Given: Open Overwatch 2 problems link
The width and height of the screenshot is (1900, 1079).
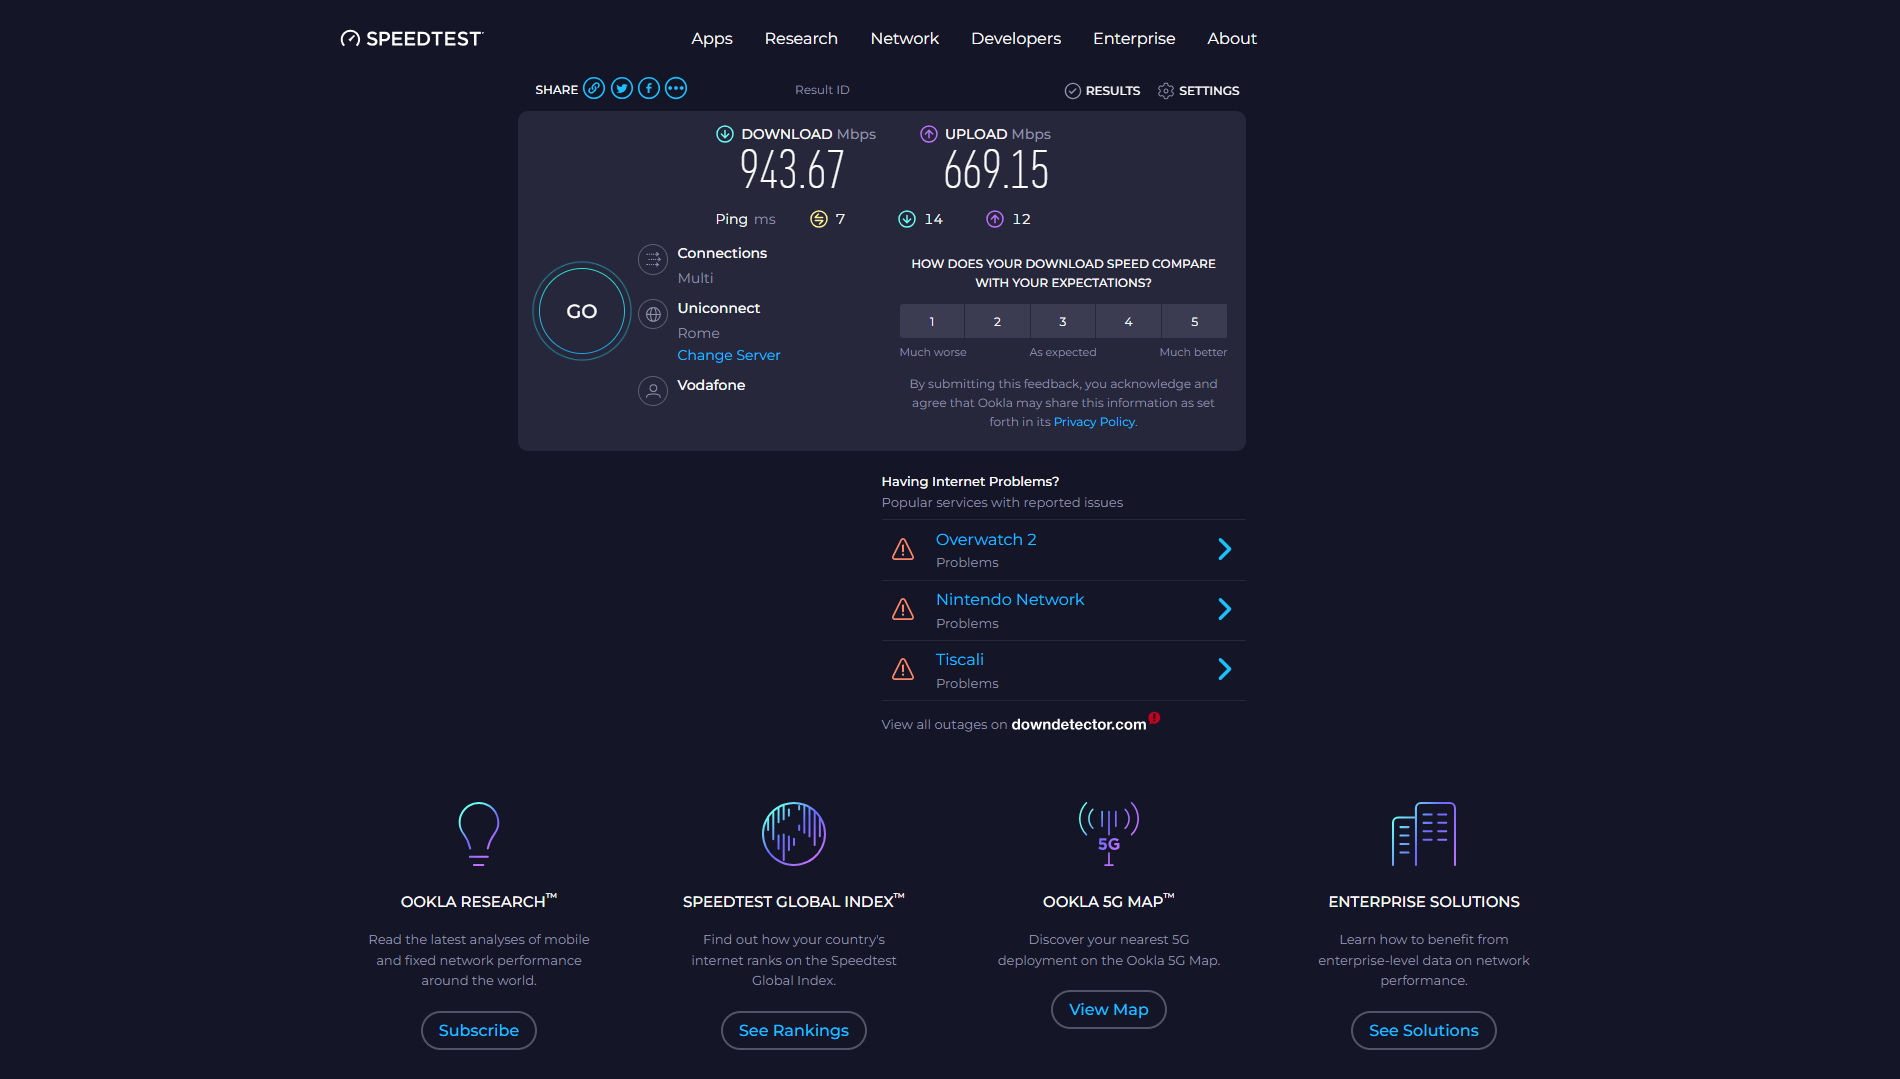Looking at the screenshot, I should (986, 539).
